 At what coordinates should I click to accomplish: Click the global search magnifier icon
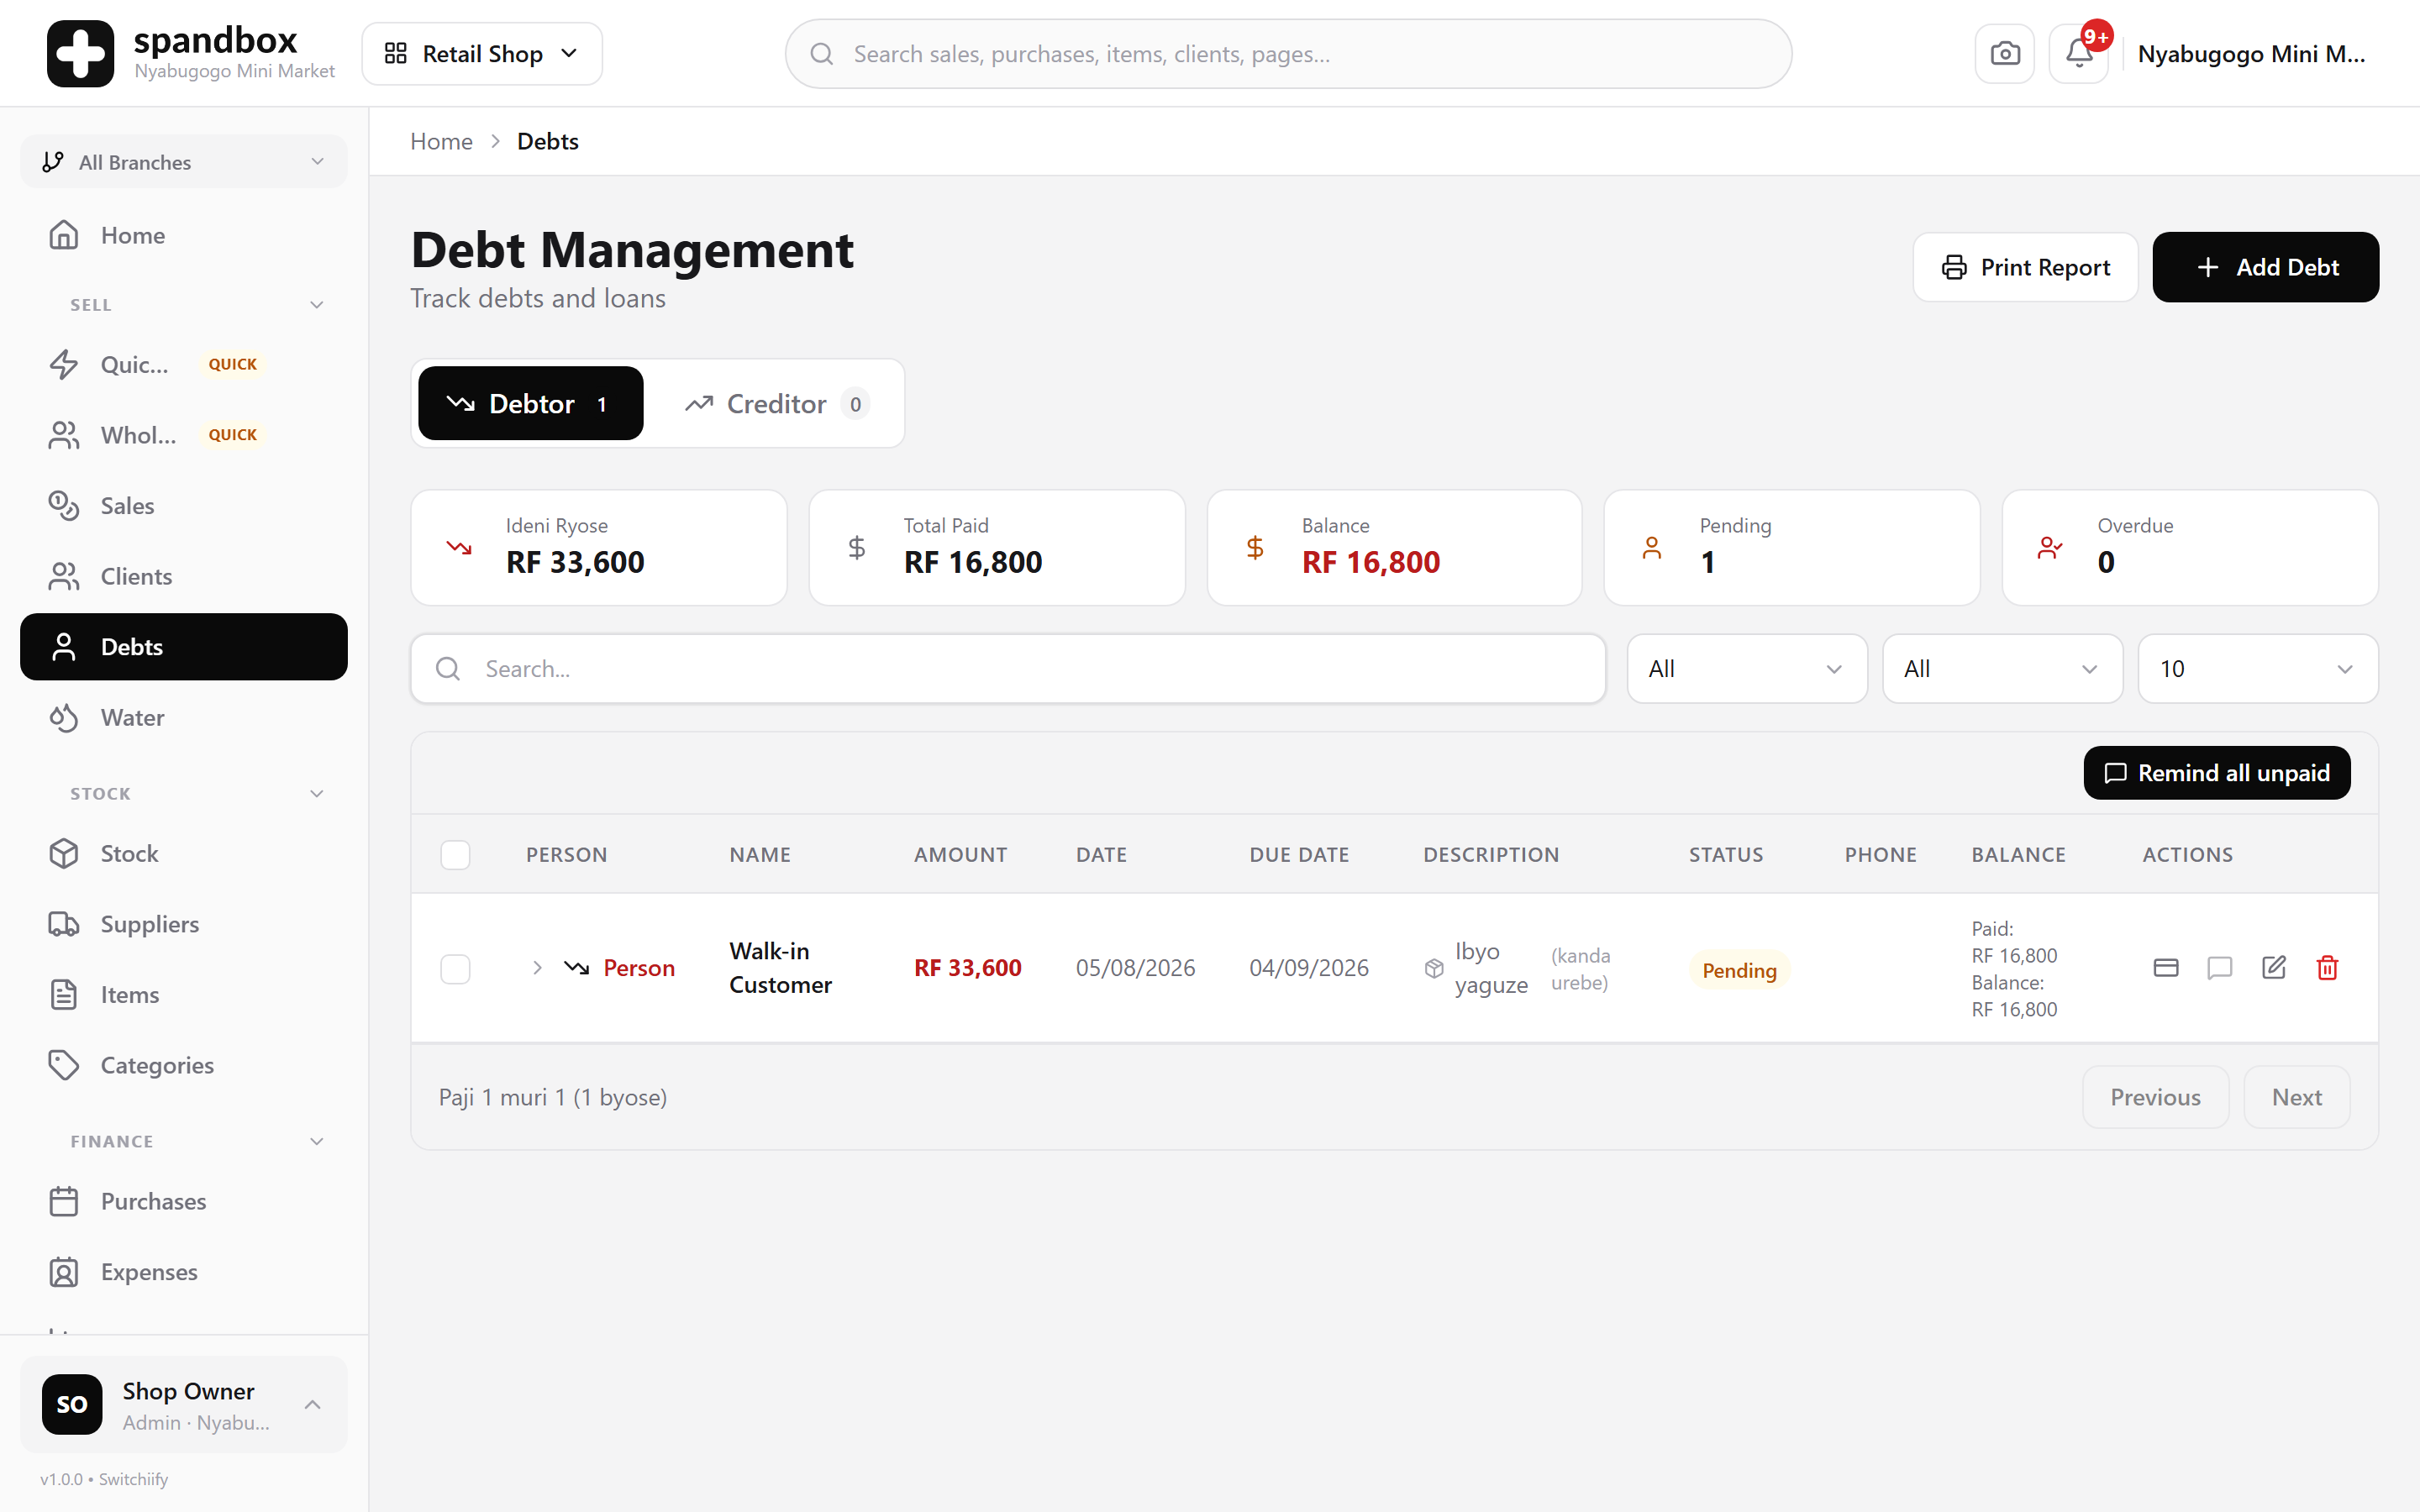click(x=822, y=54)
